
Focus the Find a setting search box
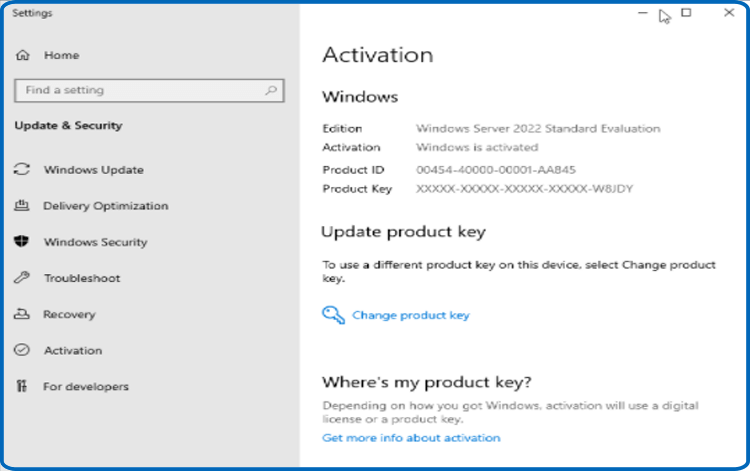[149, 90]
